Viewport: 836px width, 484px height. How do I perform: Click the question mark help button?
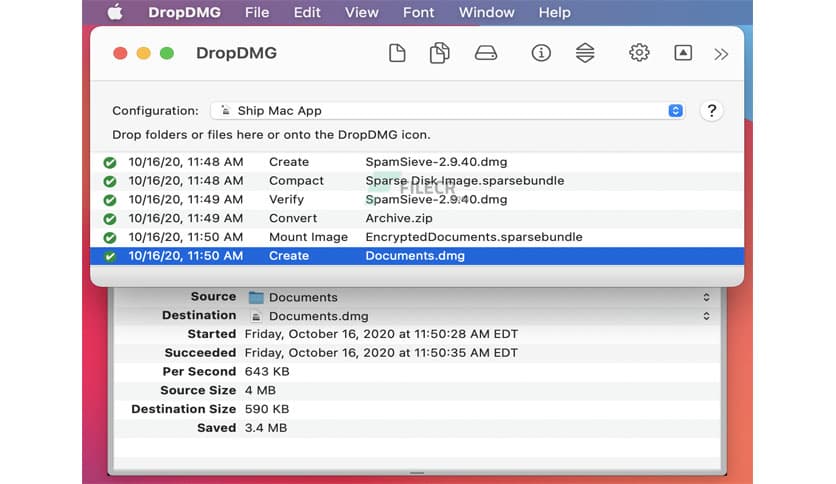[x=711, y=111]
